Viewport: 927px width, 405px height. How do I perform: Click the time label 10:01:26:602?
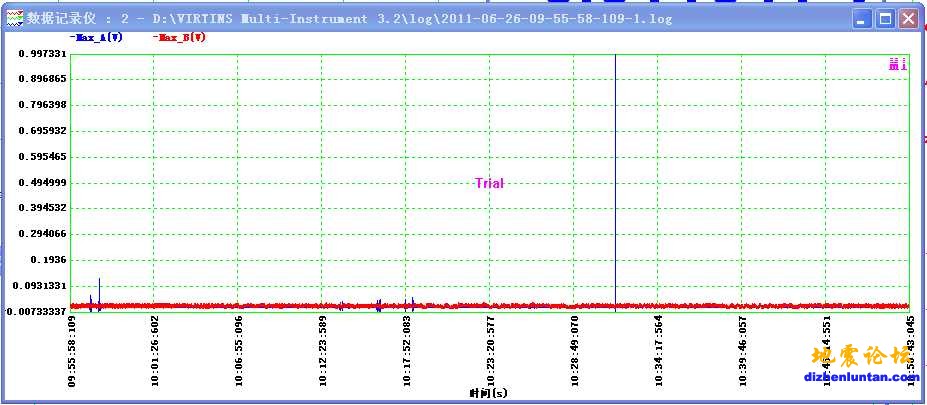pos(155,350)
